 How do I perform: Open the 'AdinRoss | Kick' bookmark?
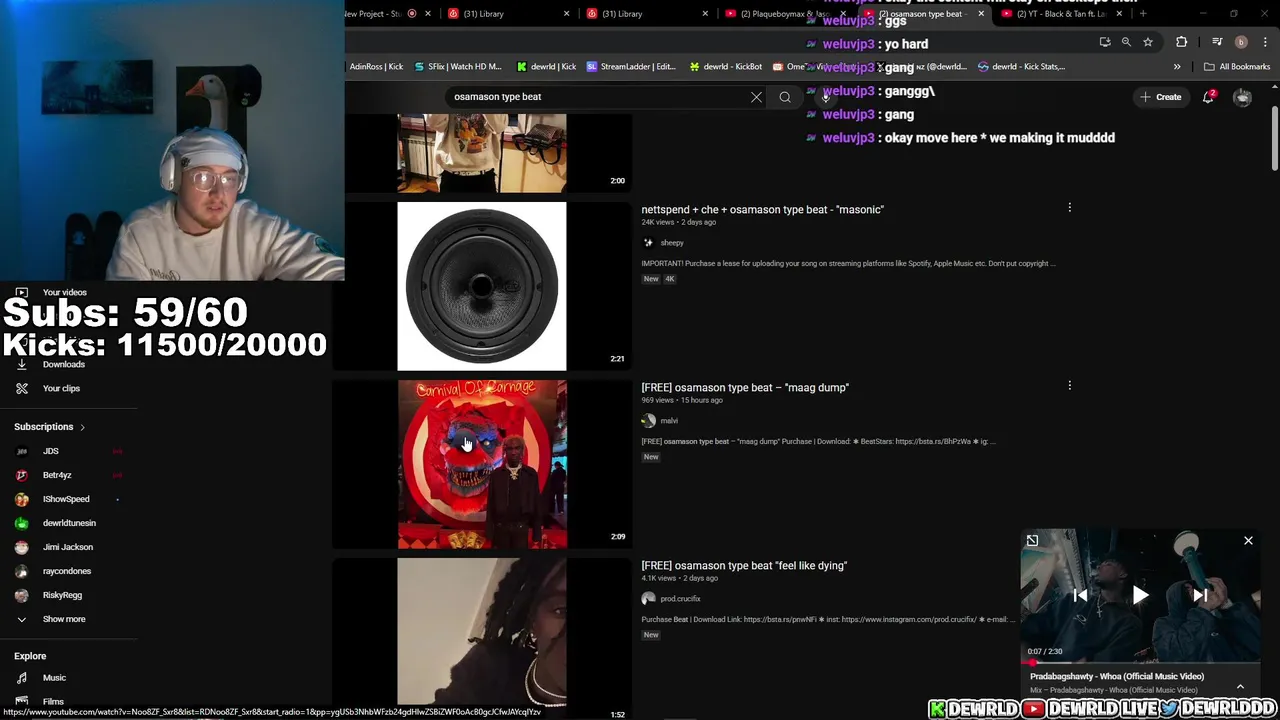(x=374, y=67)
